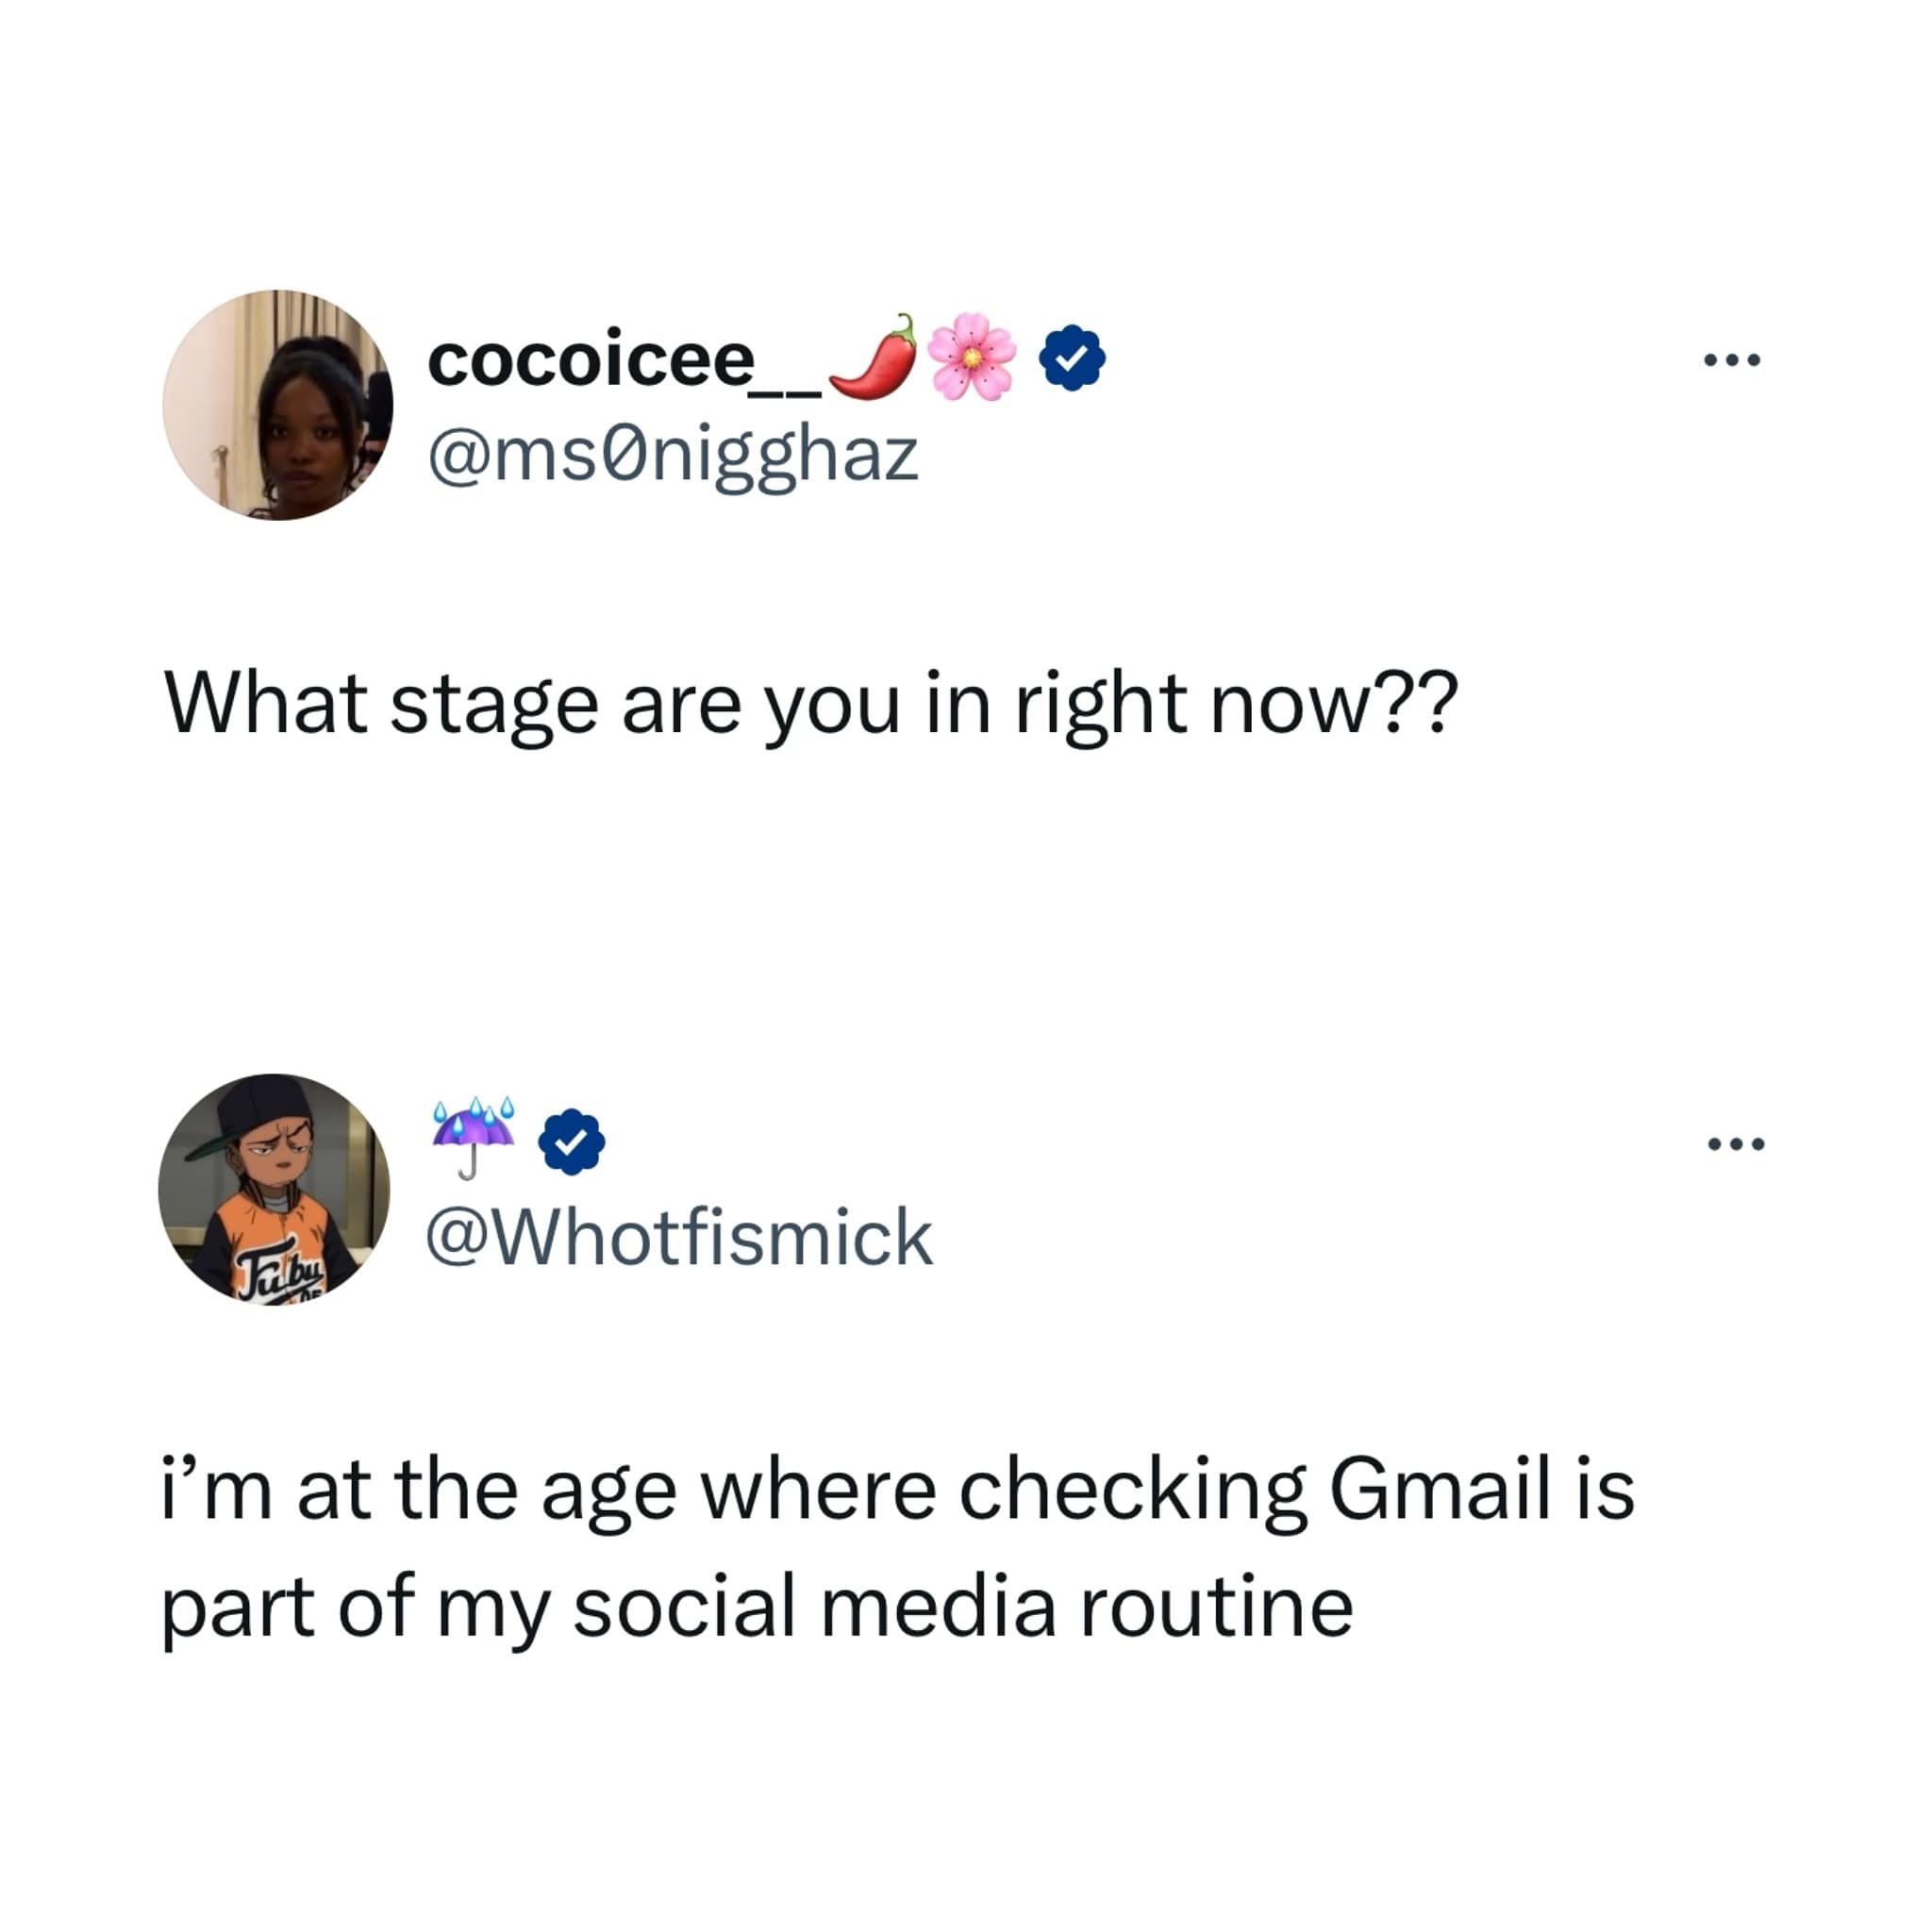The height and width of the screenshot is (1932, 1932).
Task: Go to the @Whotfismick handle link
Action: click(679, 1238)
